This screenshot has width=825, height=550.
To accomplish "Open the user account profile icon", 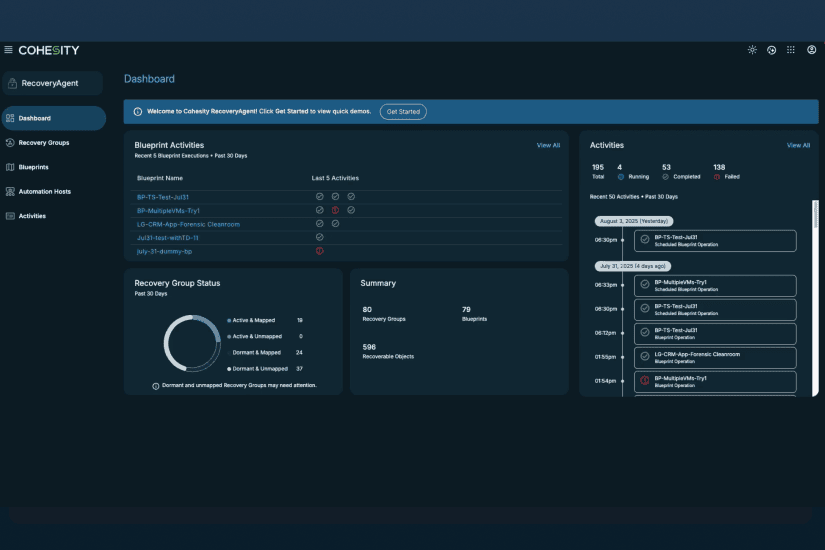I will (812, 50).
